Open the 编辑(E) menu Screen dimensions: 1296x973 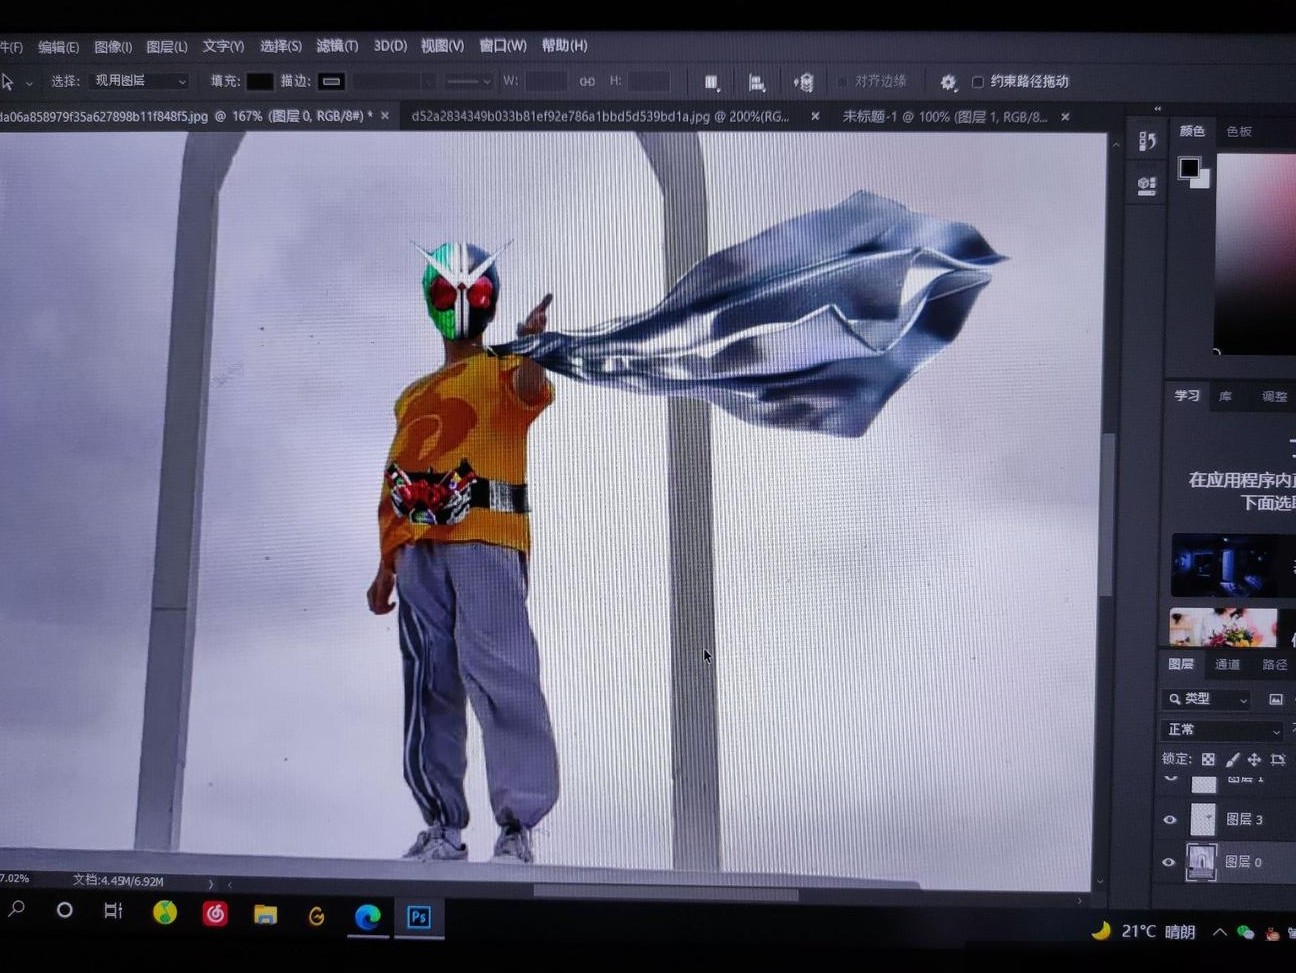pos(58,47)
